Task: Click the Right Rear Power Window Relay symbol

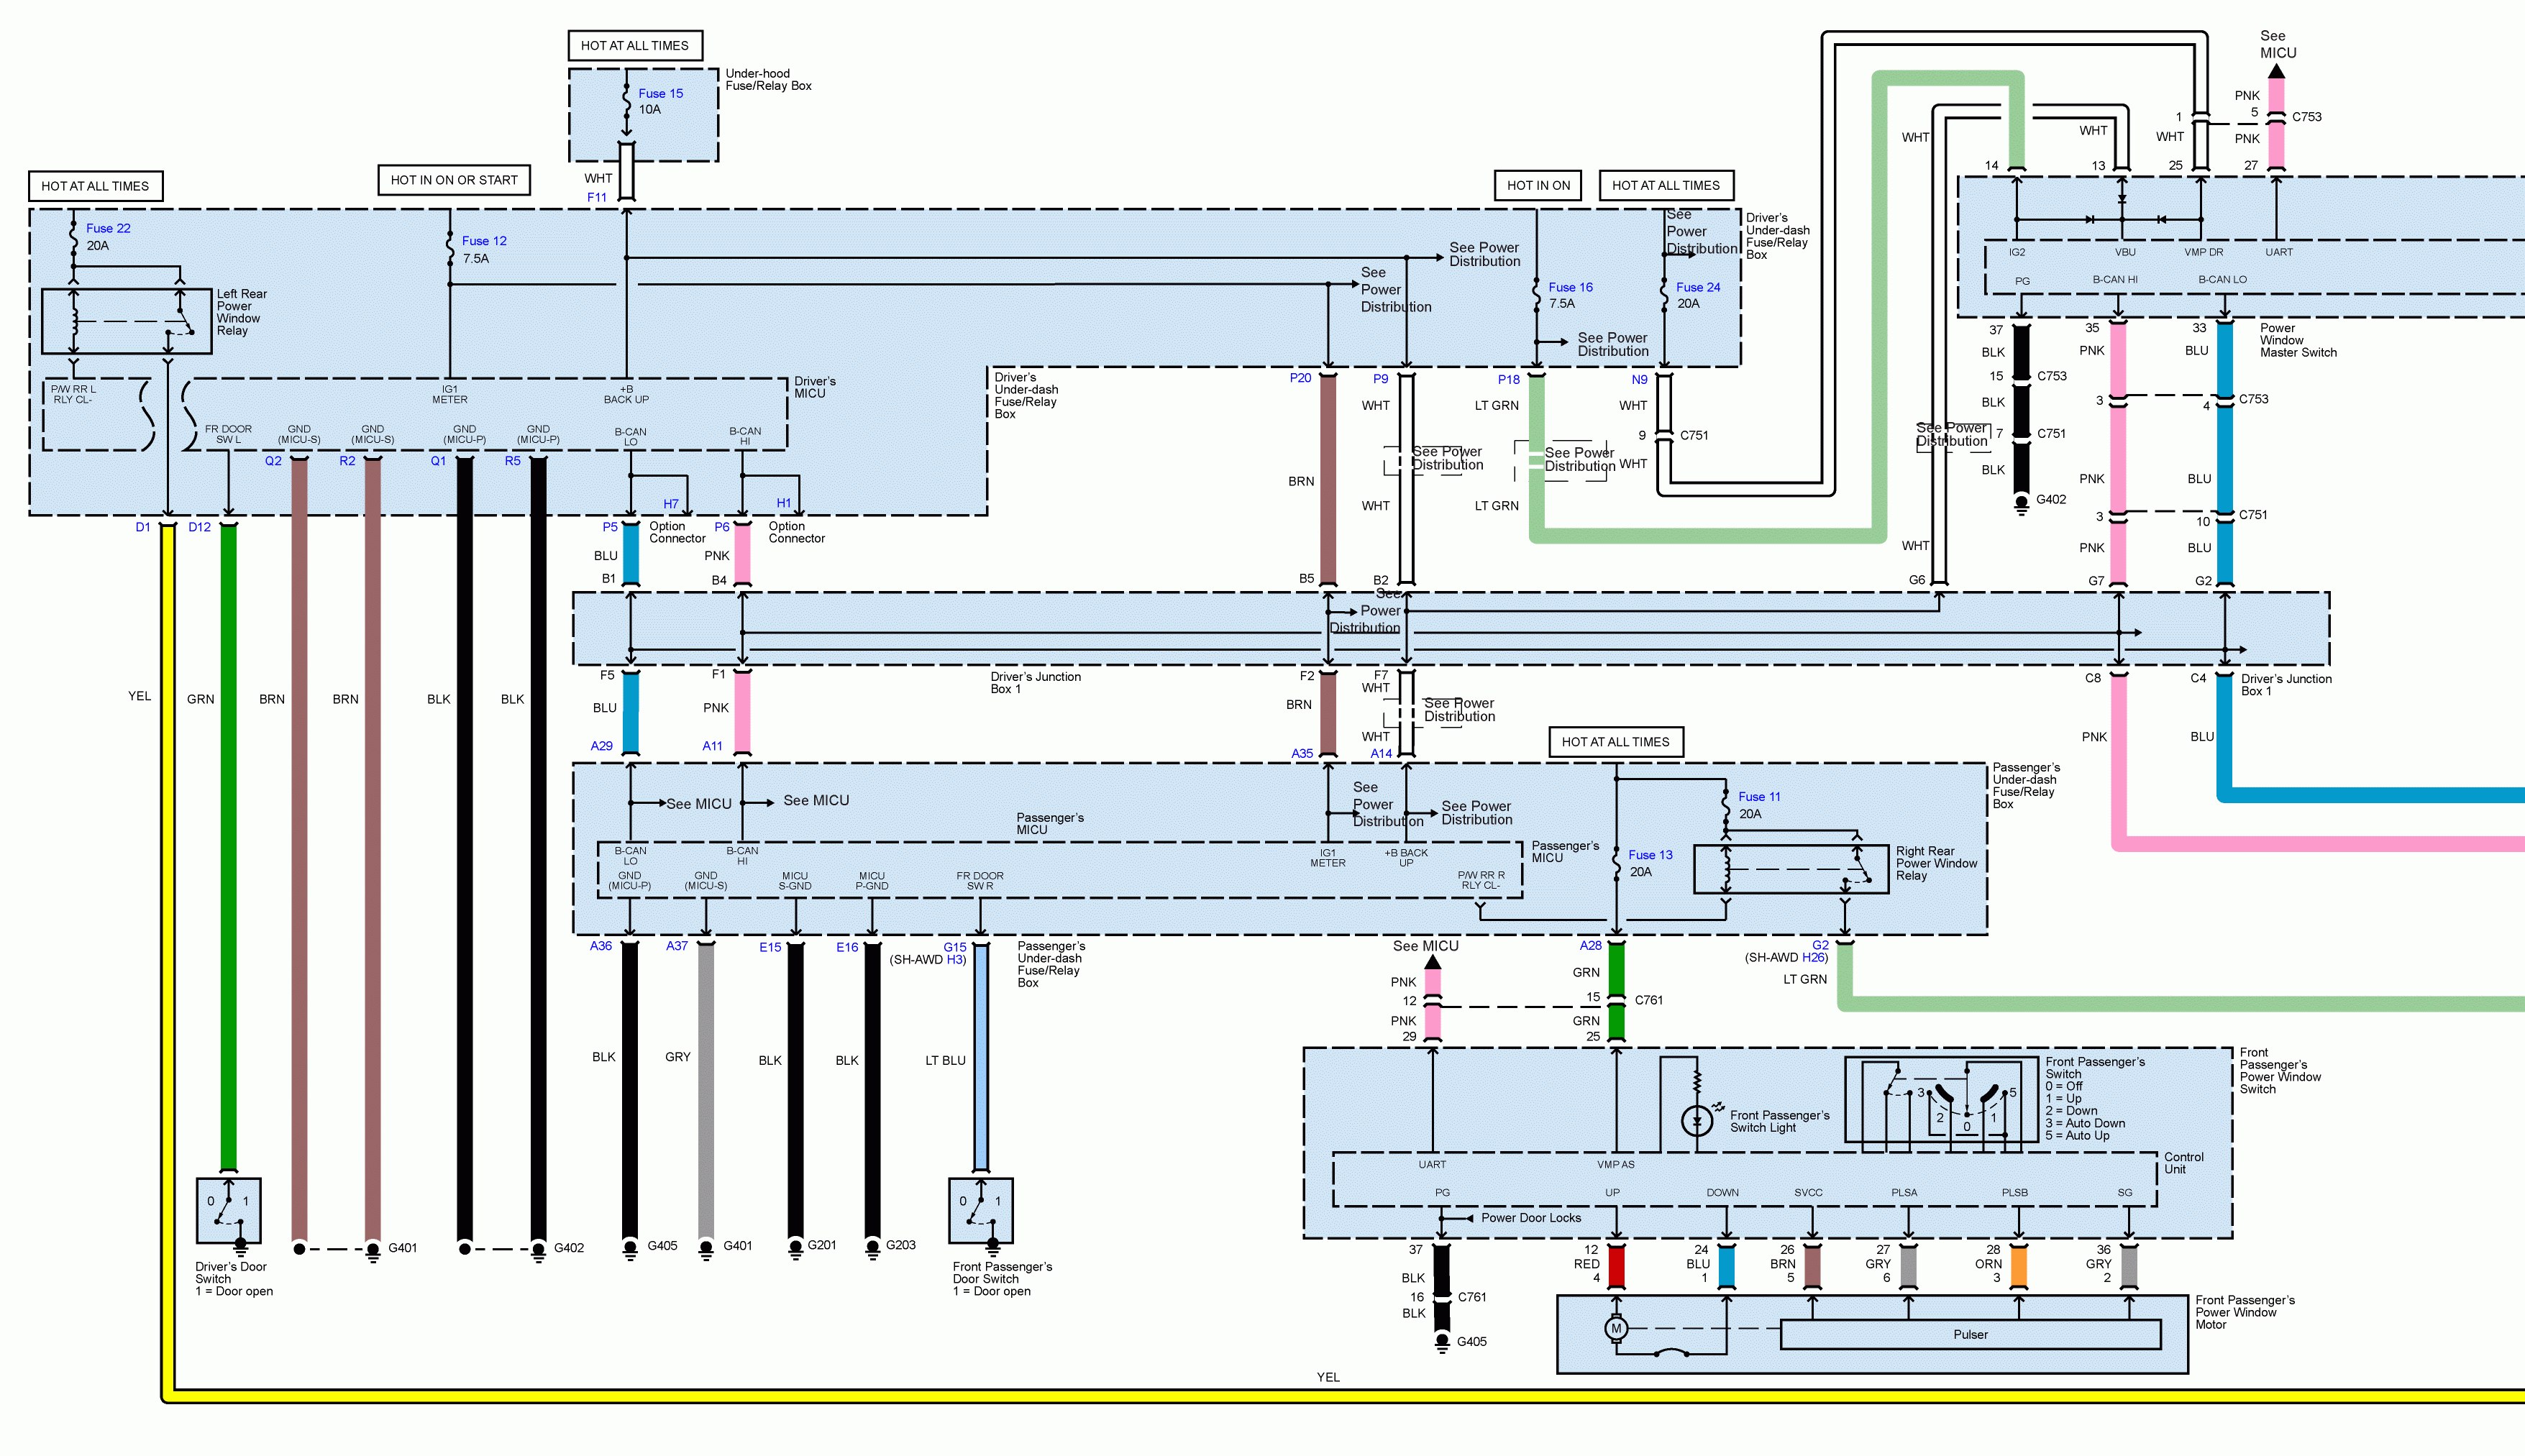Action: click(x=1790, y=869)
